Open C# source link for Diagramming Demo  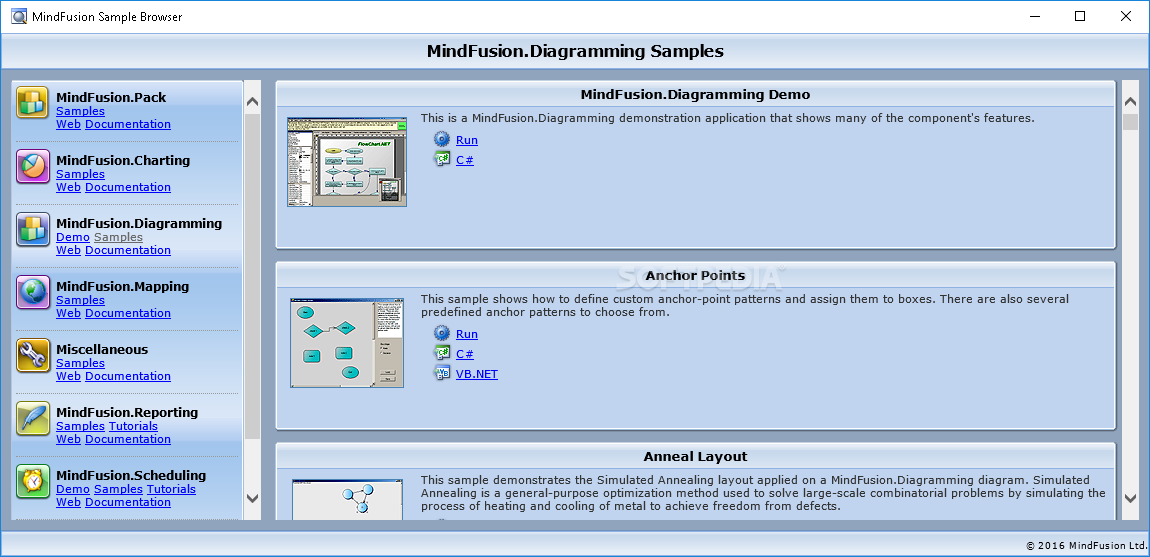[465, 159]
